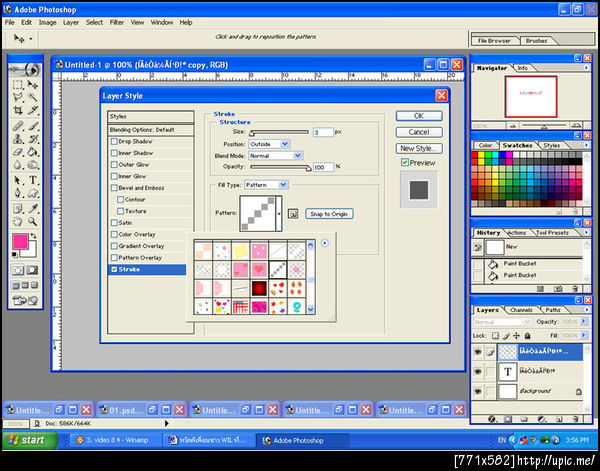Enable the Inner Shadow checkbox
The image size is (600, 471).
pos(114,153)
